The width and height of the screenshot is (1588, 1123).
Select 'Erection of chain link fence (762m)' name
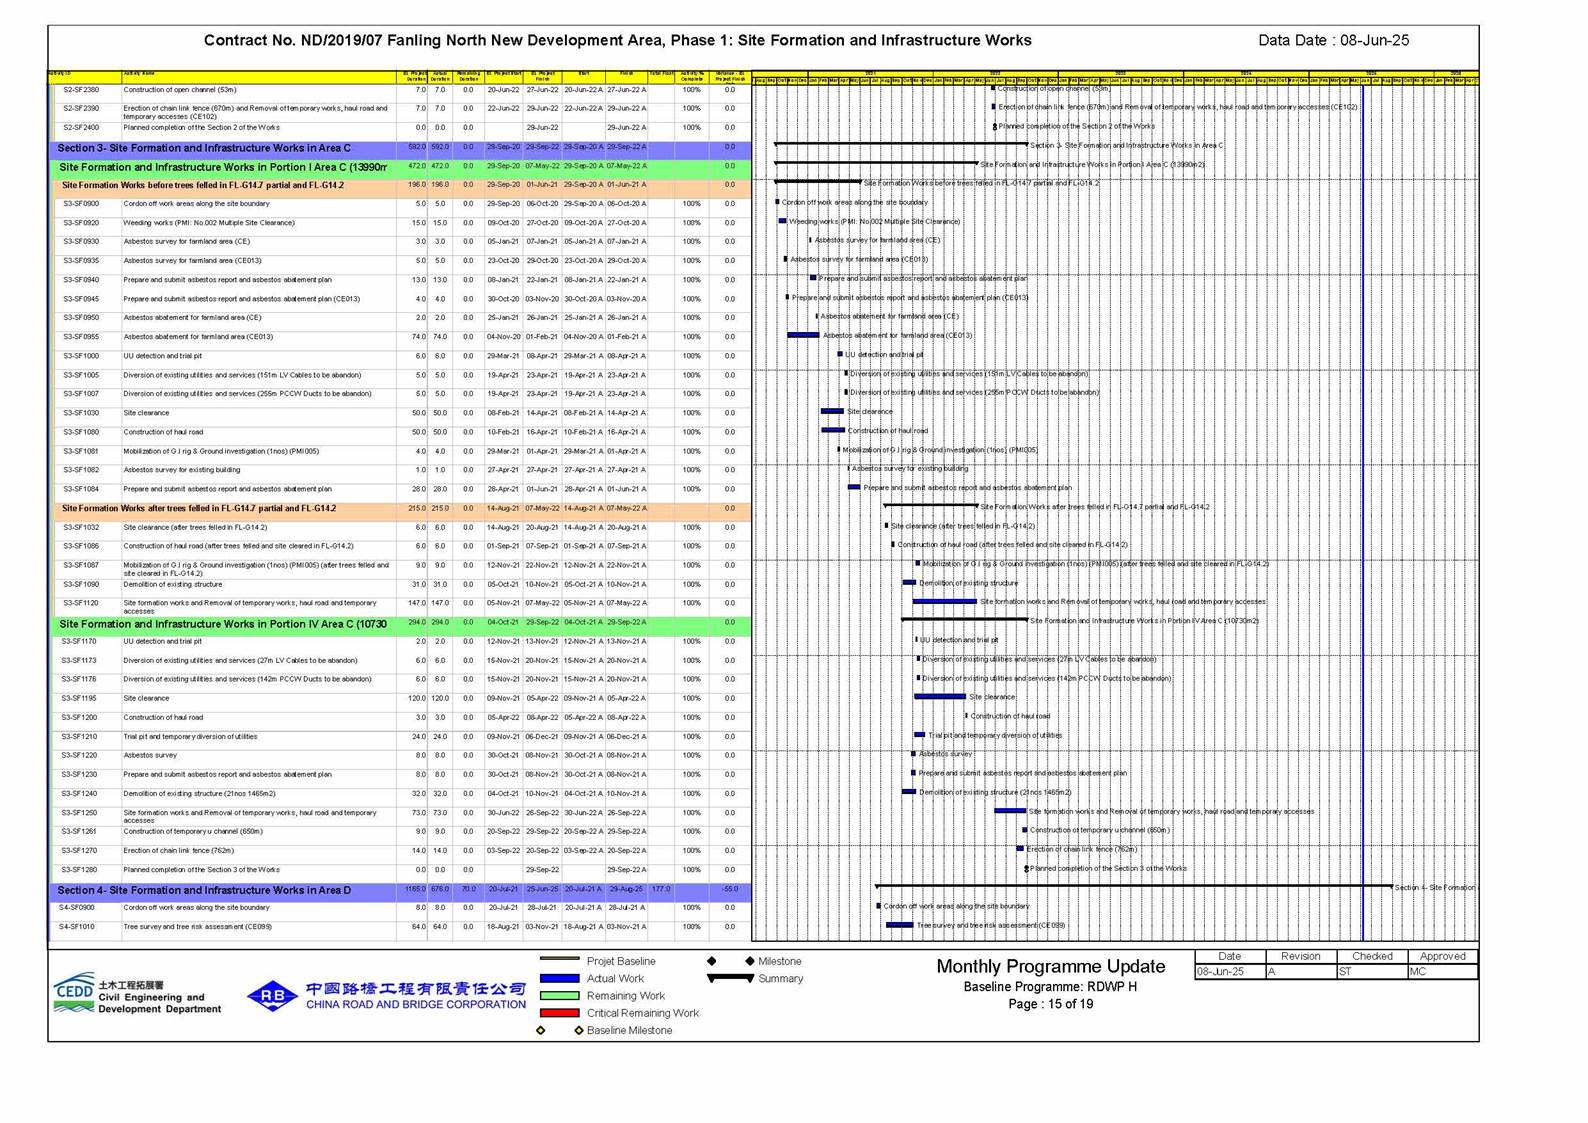(x=178, y=850)
